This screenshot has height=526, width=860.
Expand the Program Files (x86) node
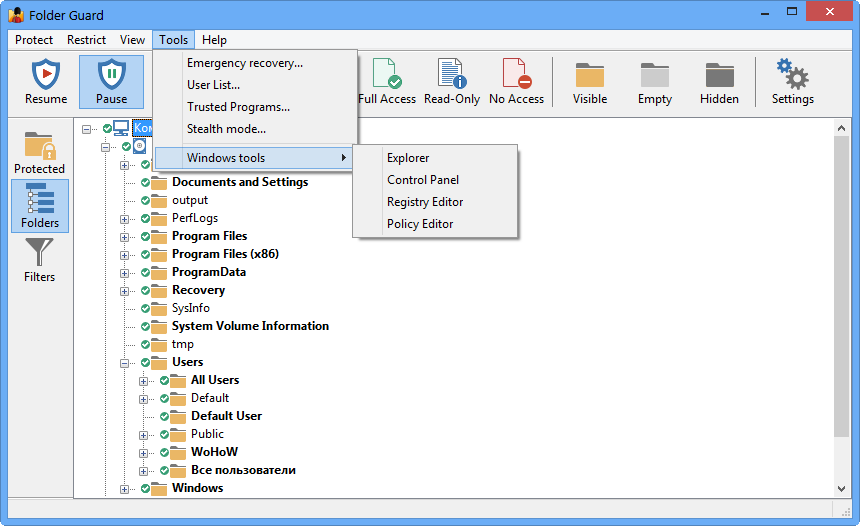click(125, 255)
